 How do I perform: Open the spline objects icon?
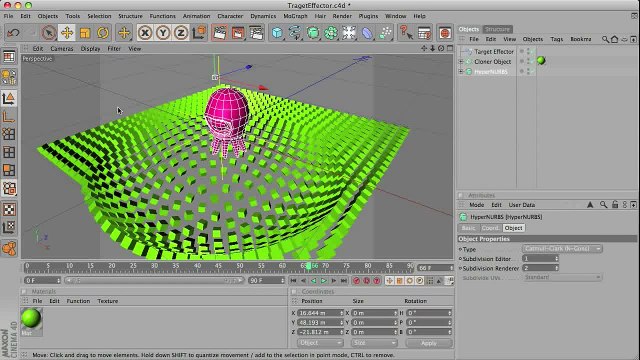tap(295, 33)
